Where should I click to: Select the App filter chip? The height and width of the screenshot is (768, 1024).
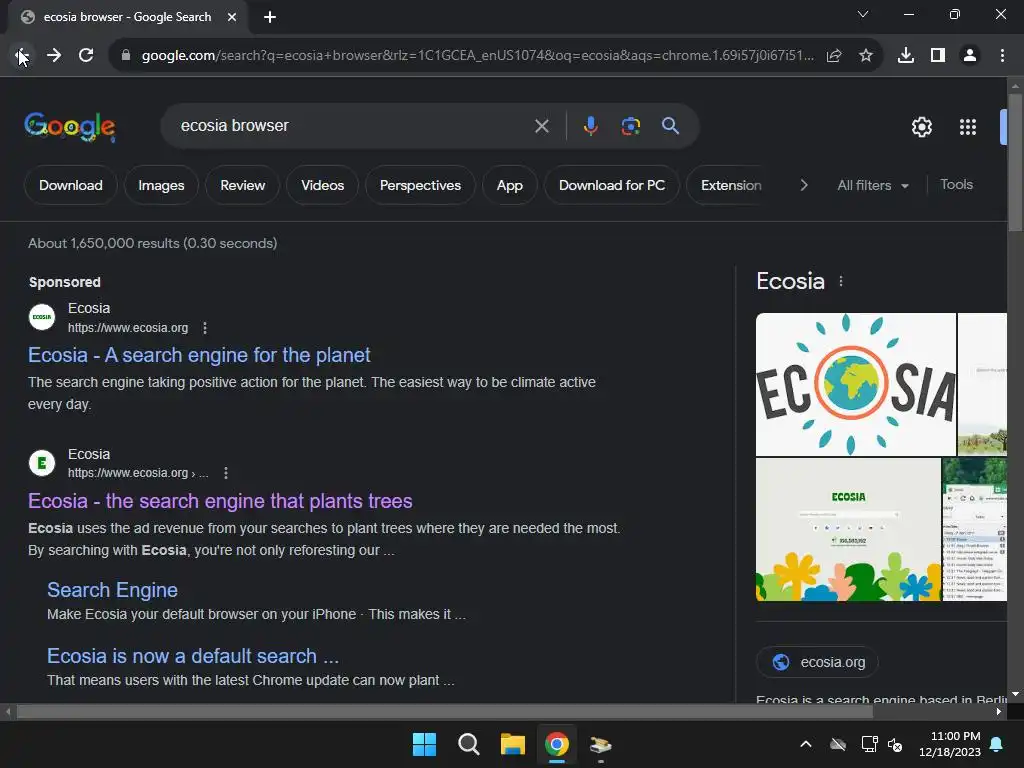509,185
